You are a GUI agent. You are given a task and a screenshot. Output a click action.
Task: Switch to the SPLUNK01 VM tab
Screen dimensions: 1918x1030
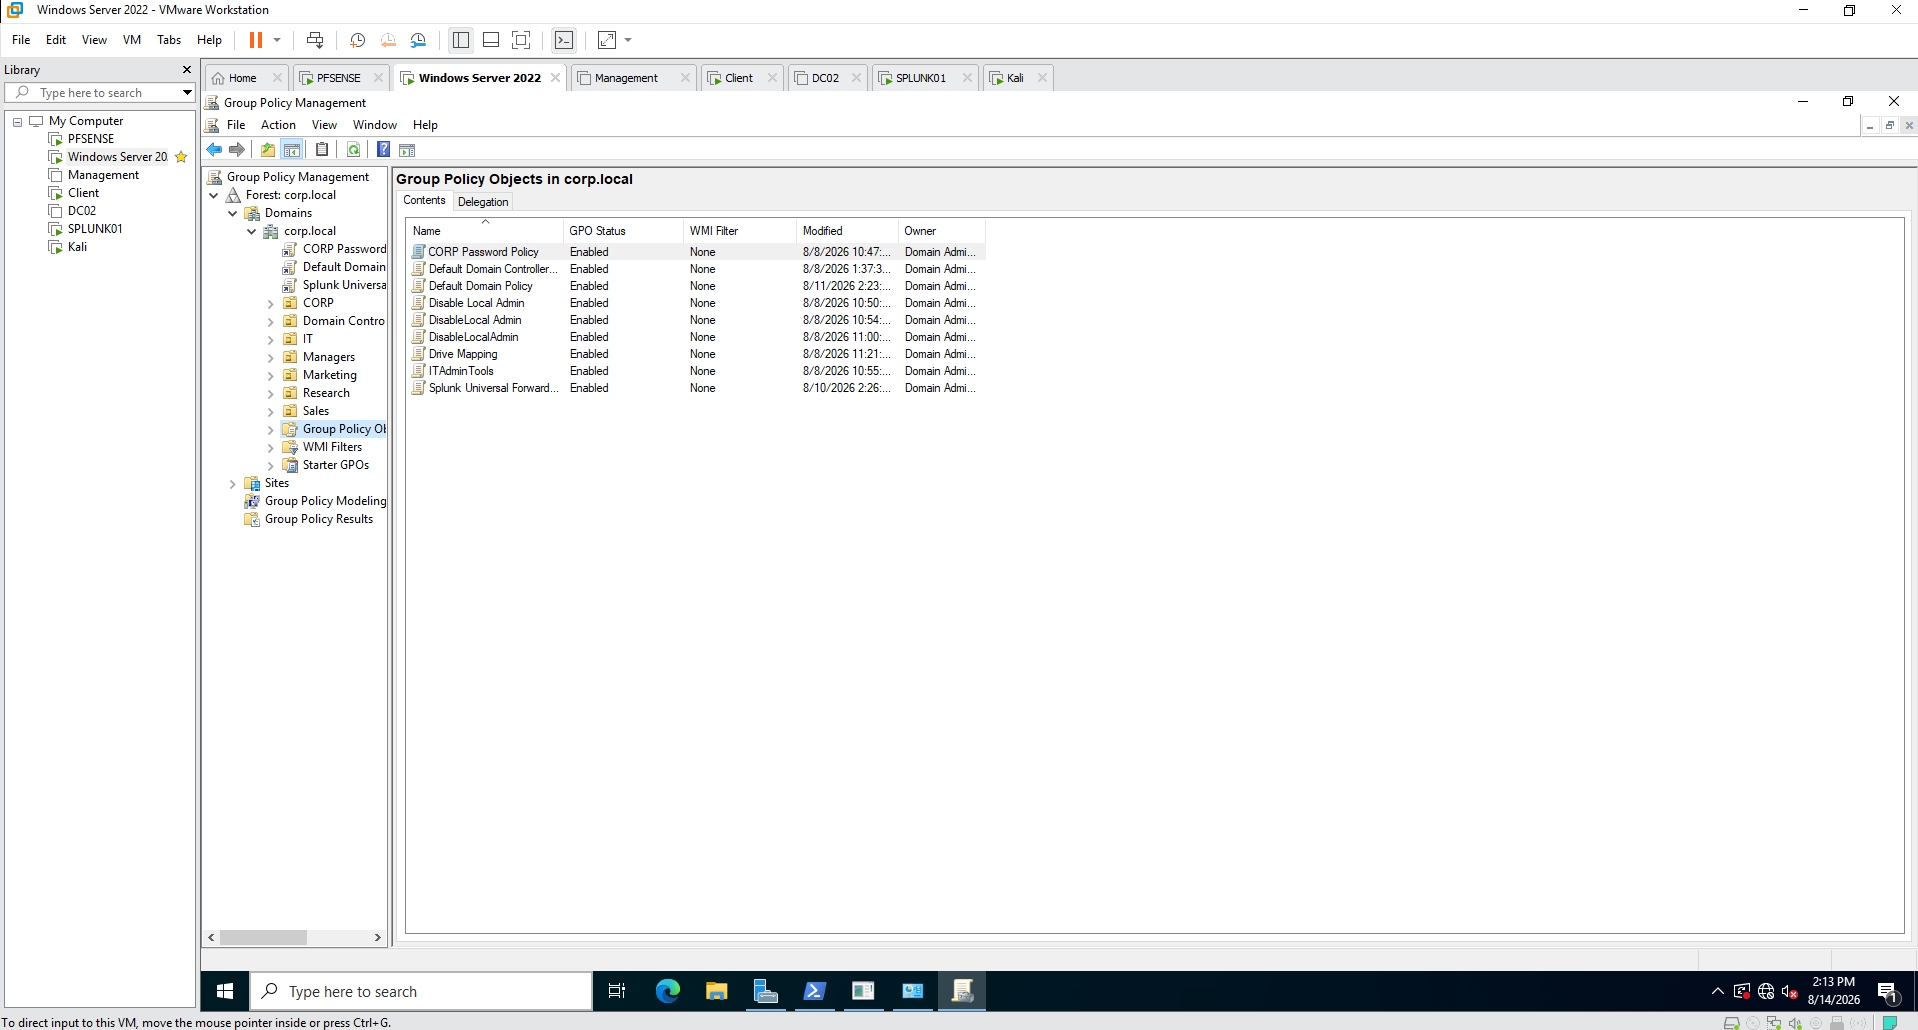click(920, 78)
